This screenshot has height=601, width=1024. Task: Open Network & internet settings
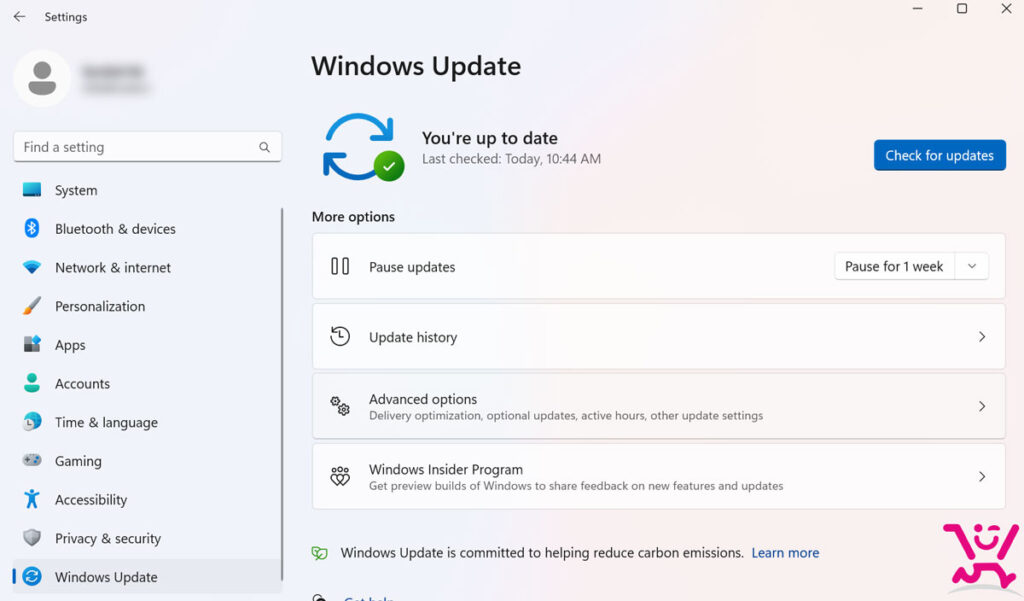tap(147, 267)
